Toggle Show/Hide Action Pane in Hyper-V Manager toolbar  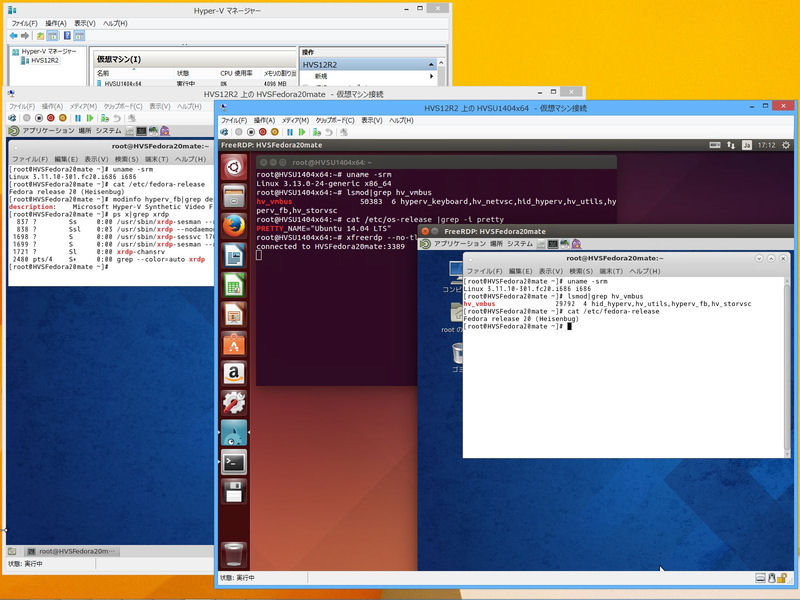pos(80,36)
